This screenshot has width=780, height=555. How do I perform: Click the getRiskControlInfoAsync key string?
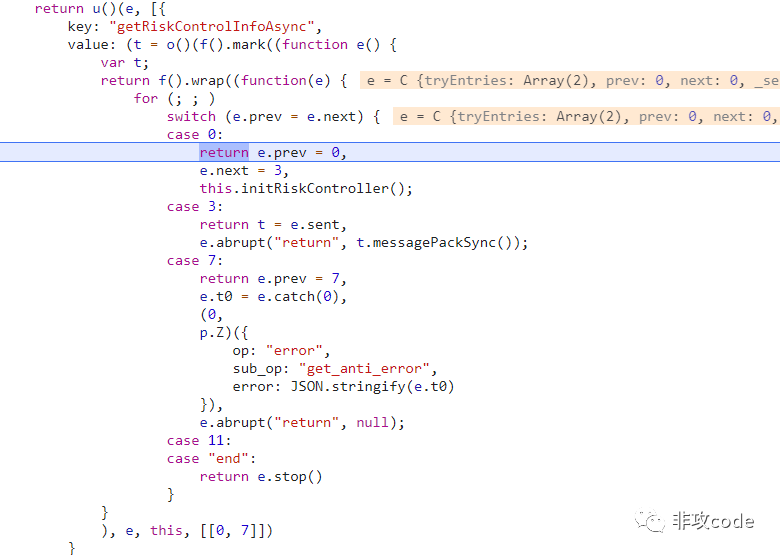coord(211,26)
